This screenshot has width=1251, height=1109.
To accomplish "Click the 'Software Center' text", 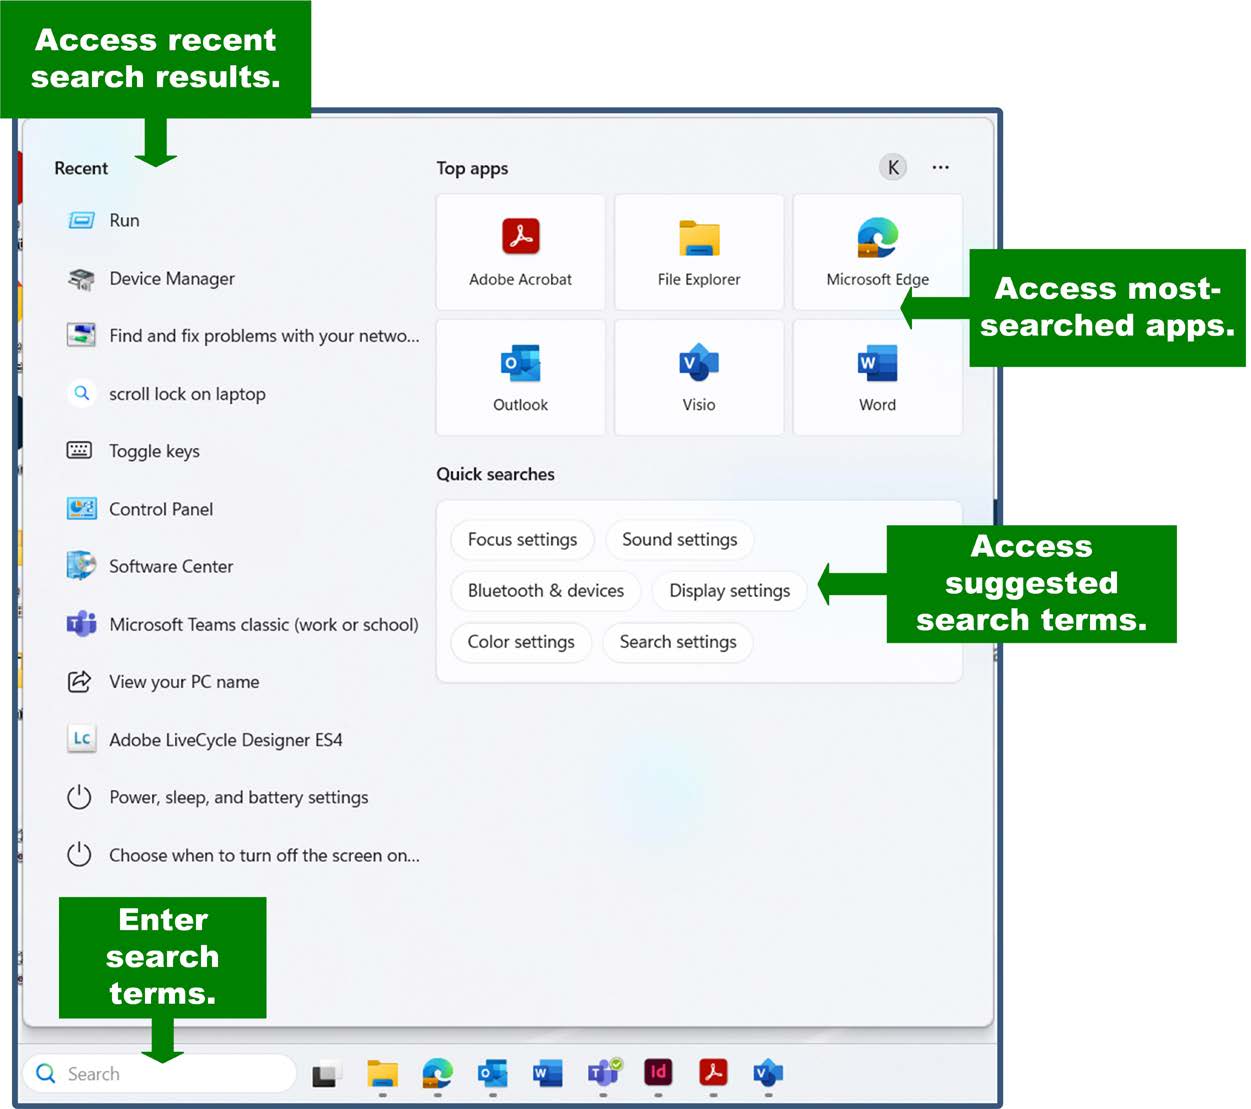I will (171, 566).
